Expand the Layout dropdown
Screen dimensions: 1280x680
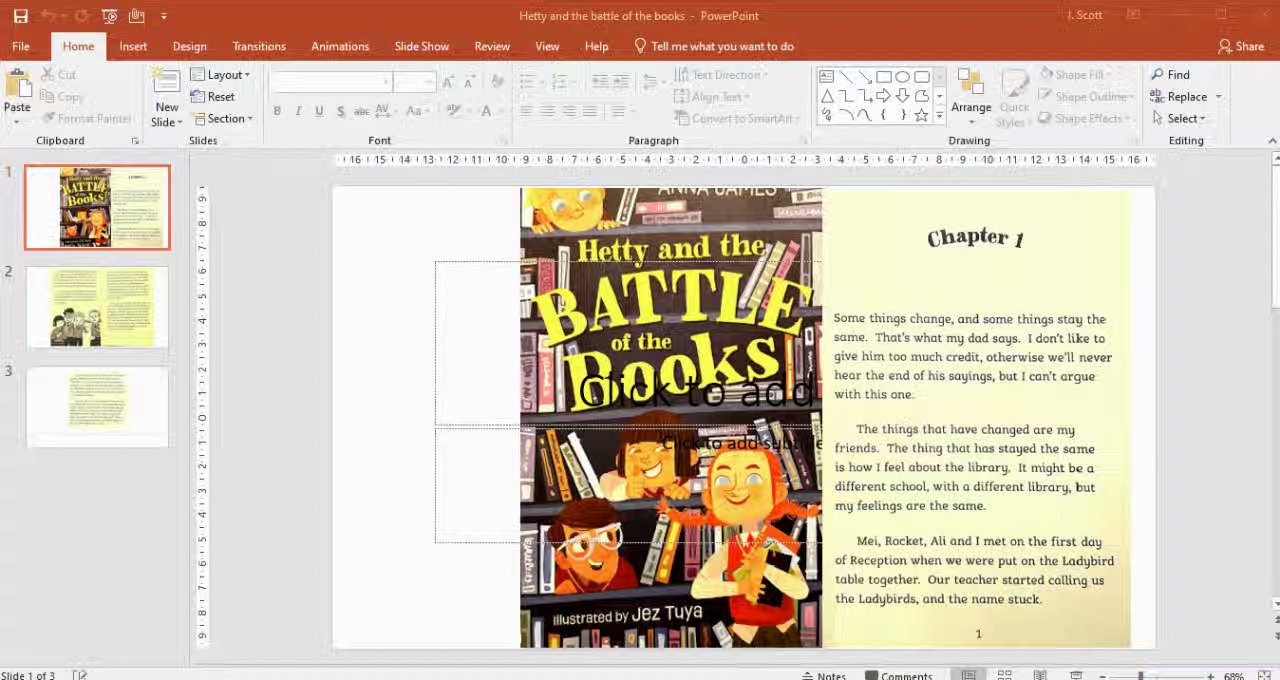point(220,75)
